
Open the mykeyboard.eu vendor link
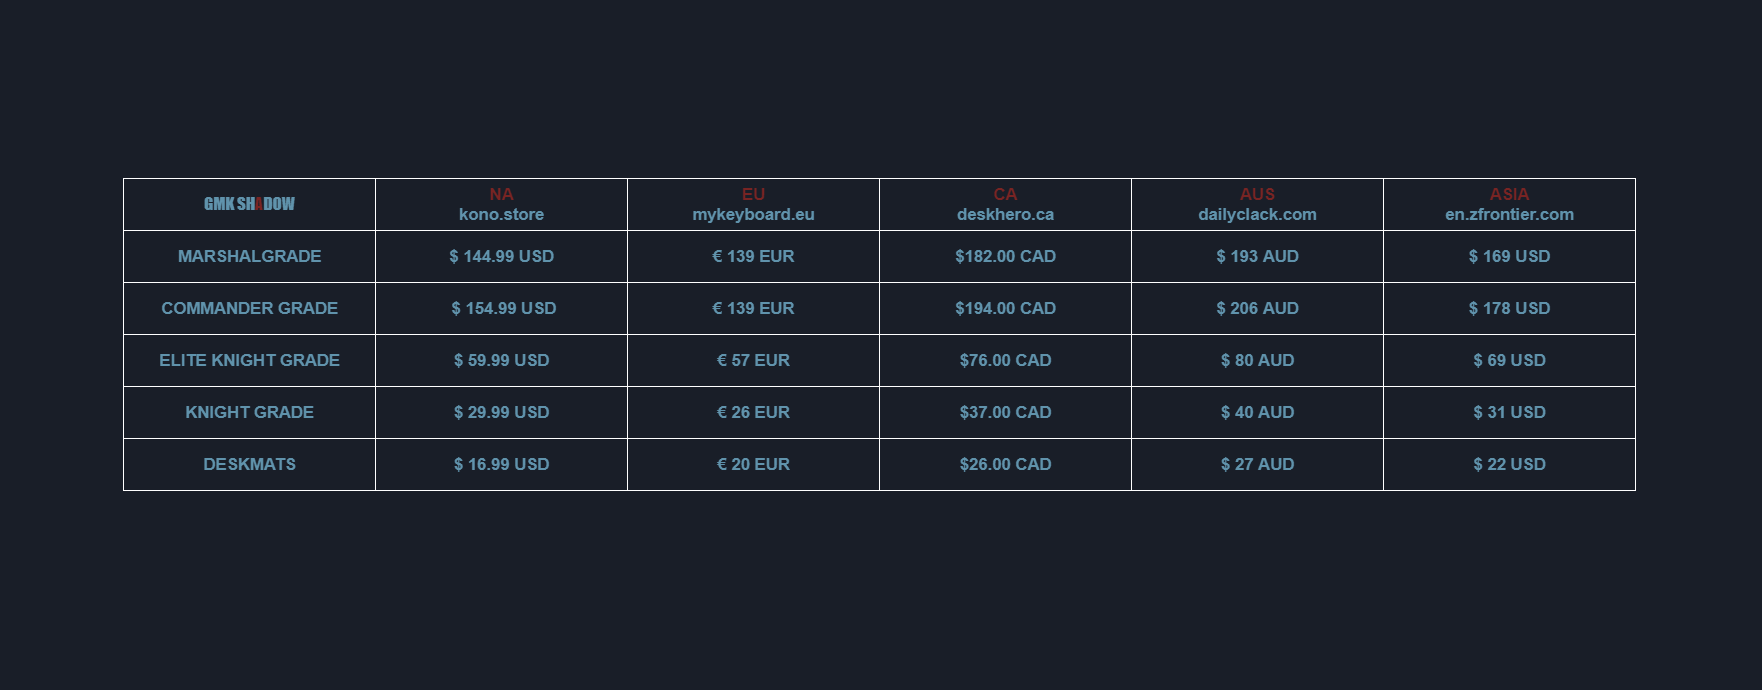pyautogui.click(x=753, y=214)
